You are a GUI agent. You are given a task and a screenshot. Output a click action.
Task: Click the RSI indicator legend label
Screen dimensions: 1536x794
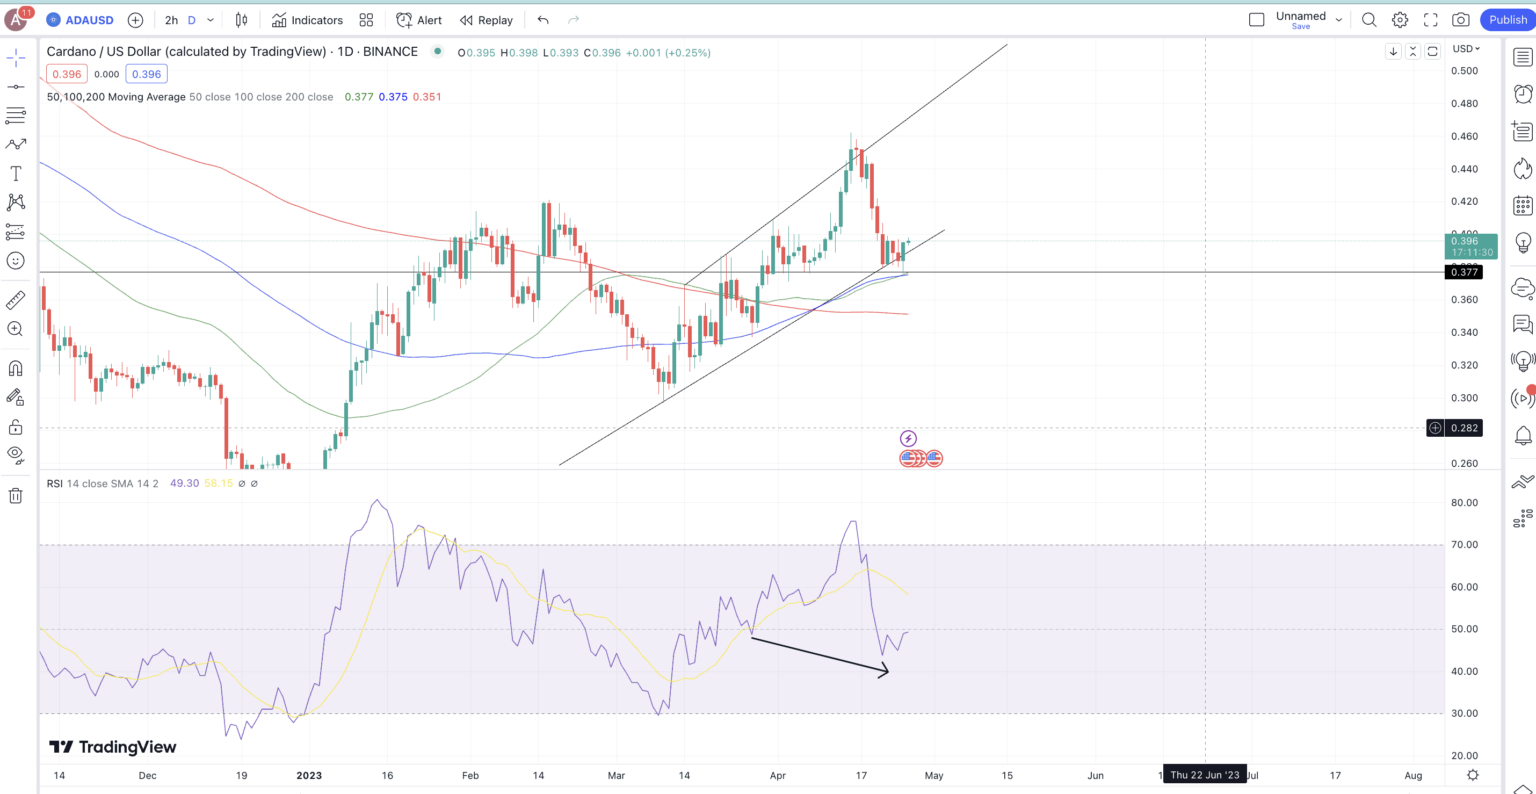(56, 483)
